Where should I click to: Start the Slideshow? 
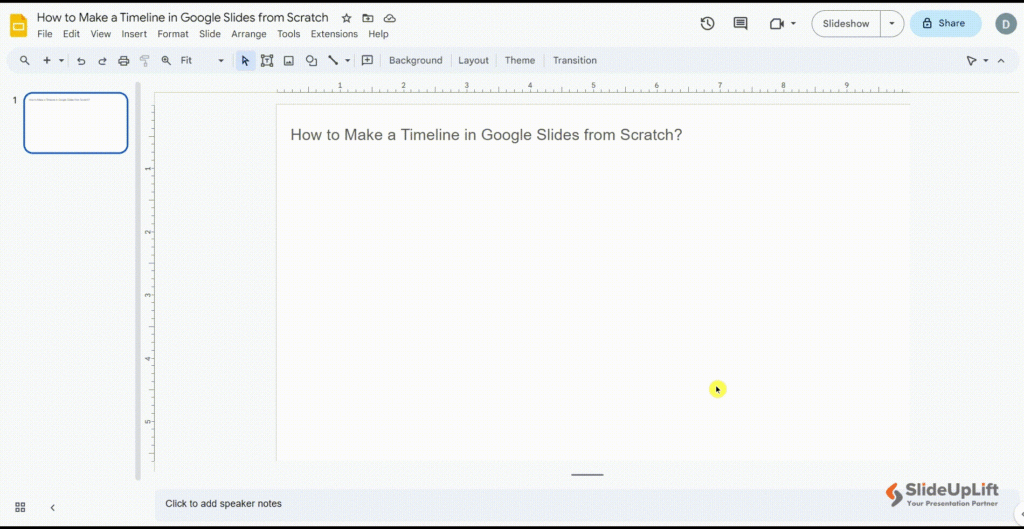tap(846, 24)
